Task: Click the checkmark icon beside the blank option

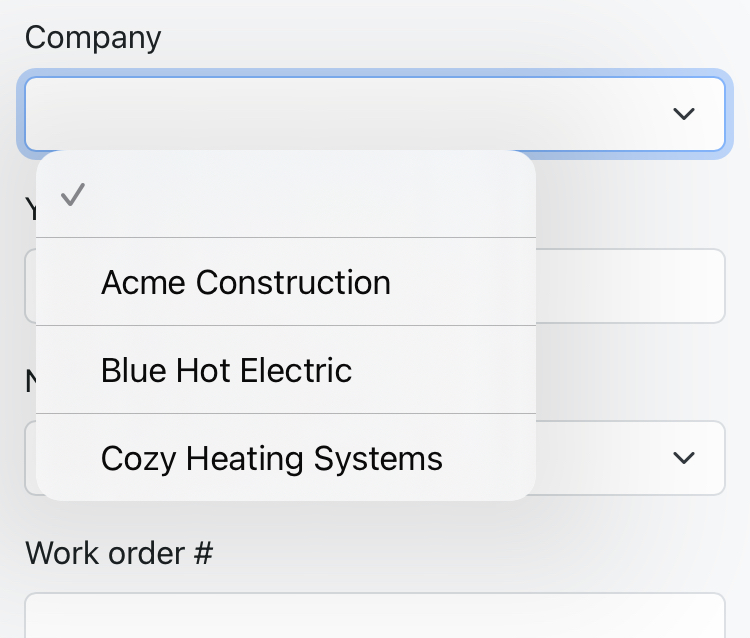Action: [70, 195]
